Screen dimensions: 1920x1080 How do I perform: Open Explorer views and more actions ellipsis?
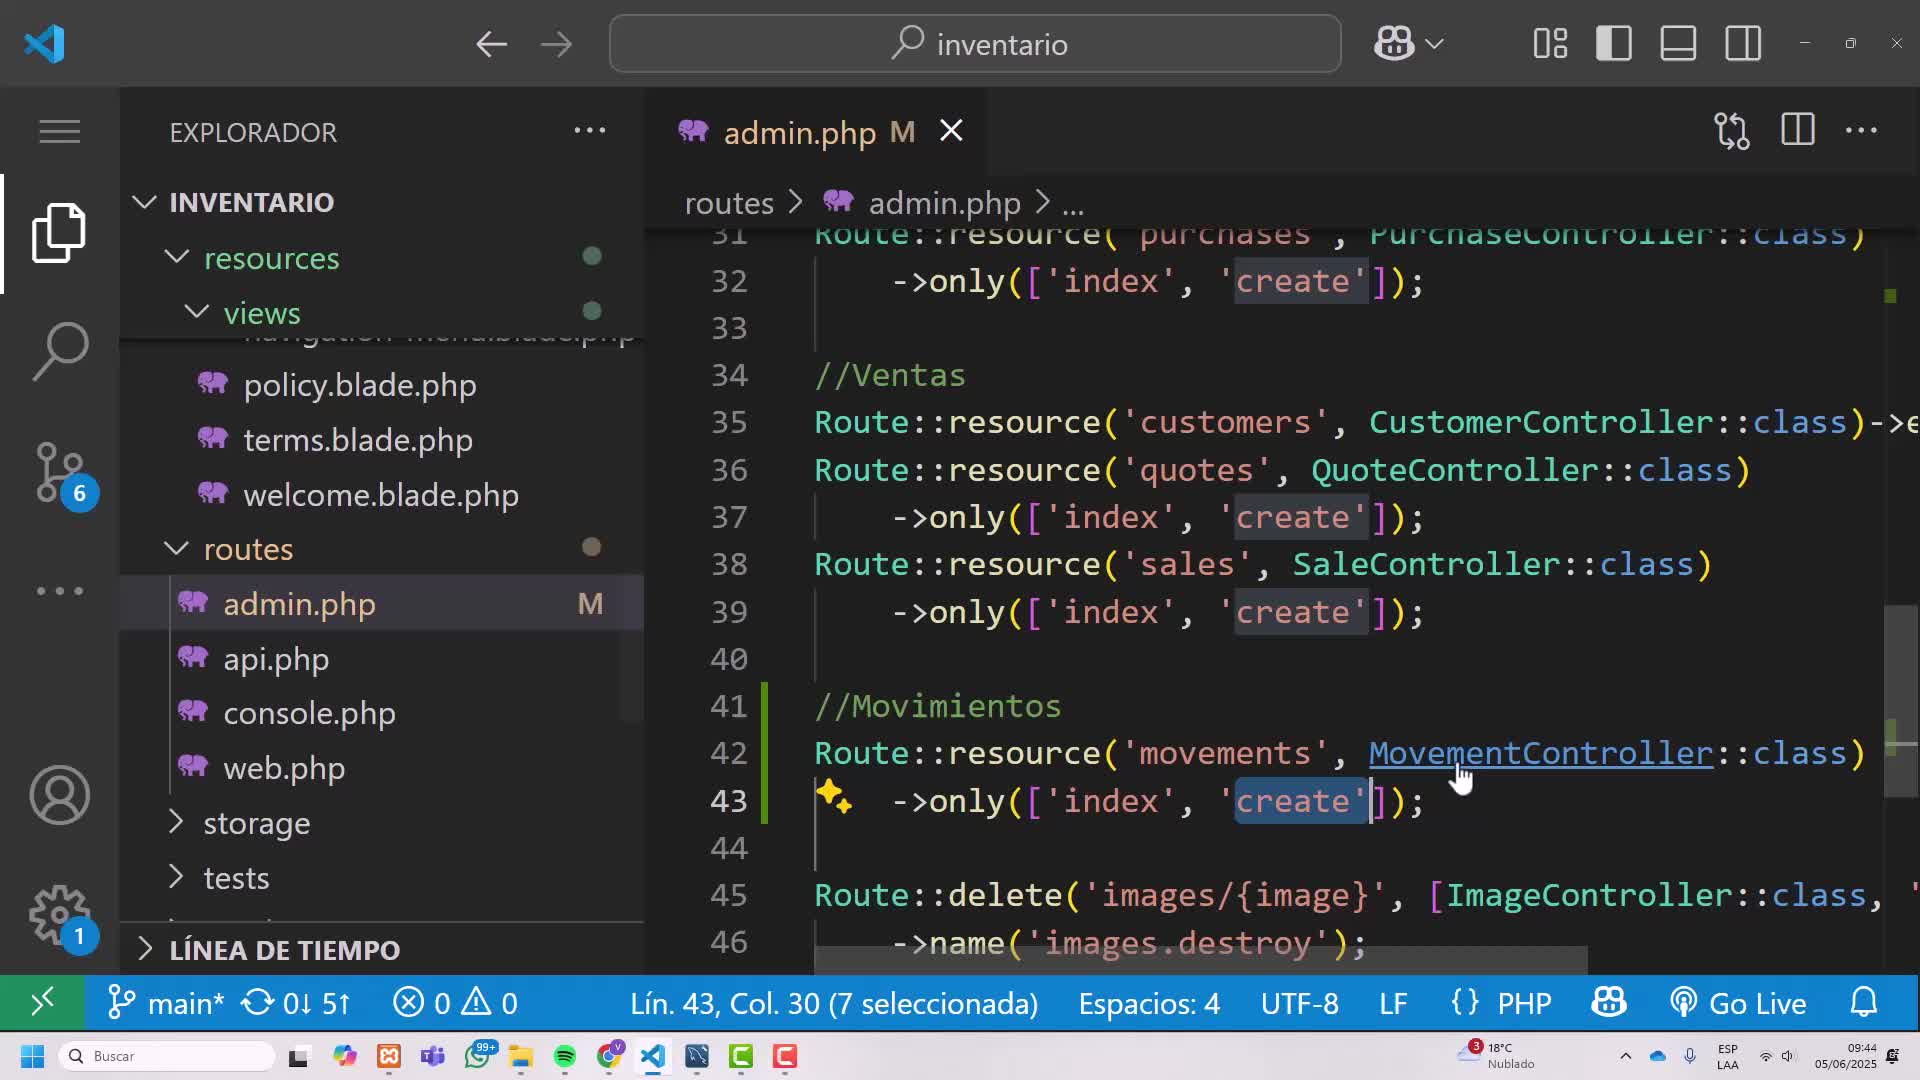coord(589,131)
